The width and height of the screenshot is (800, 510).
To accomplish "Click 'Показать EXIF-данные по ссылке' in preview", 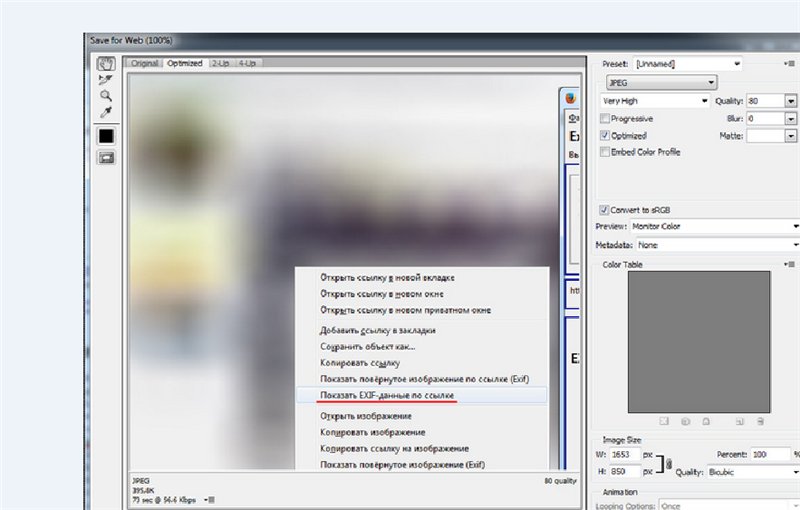I will click(x=387, y=395).
